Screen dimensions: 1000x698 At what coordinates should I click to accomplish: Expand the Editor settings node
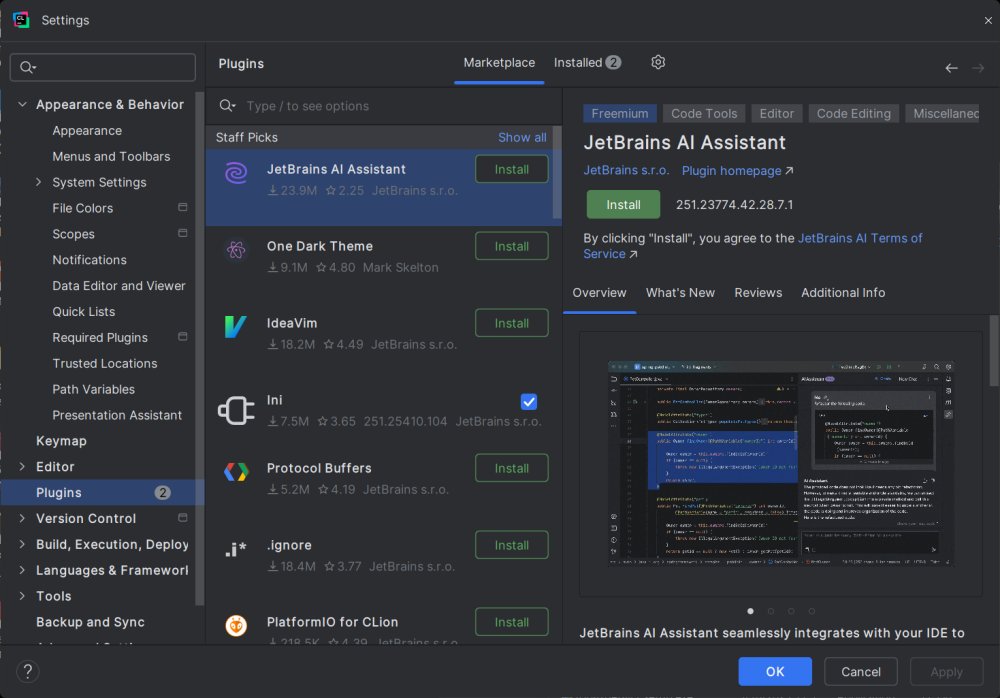click(22, 466)
